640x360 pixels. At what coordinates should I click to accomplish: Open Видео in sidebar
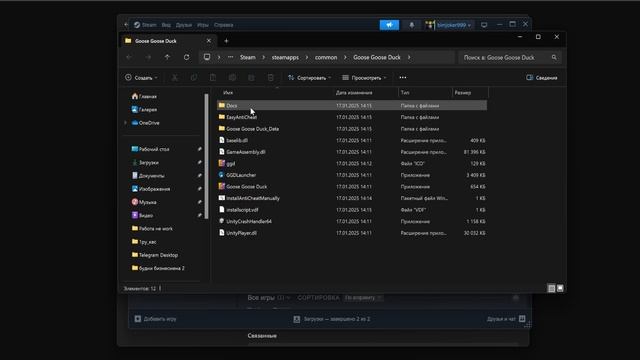[142, 215]
